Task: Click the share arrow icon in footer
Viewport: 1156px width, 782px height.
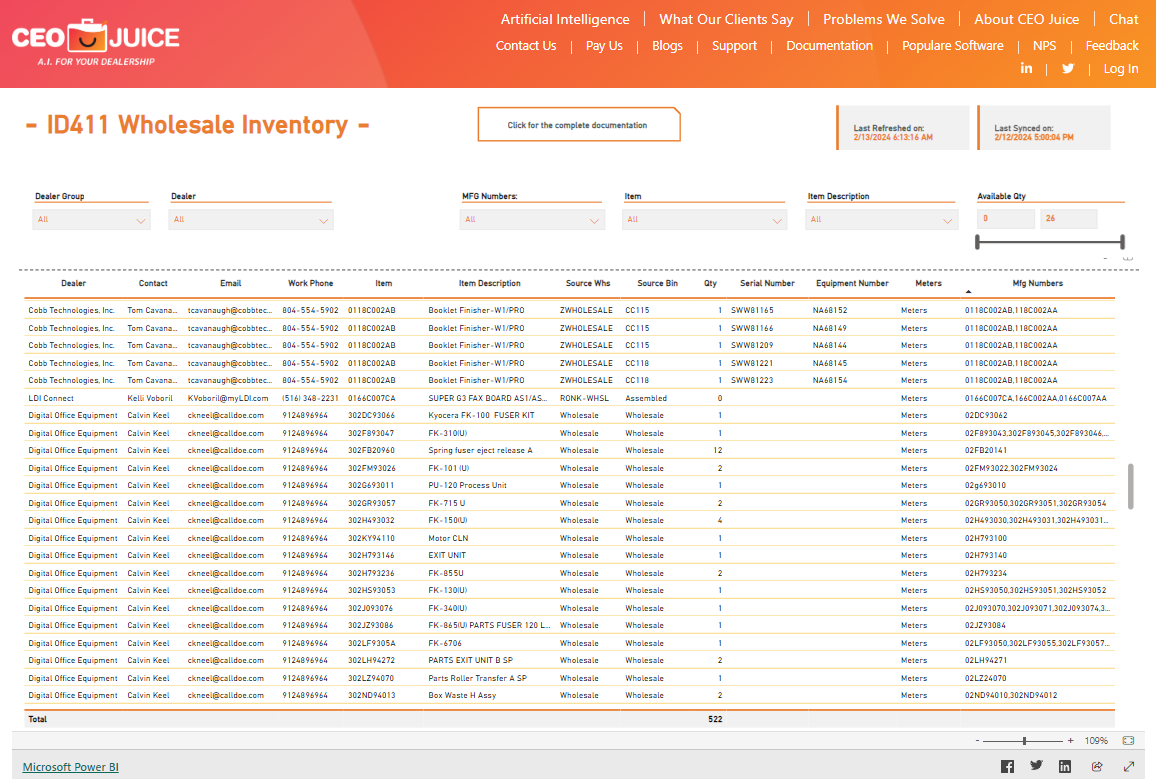Action: pyautogui.click(x=1097, y=767)
